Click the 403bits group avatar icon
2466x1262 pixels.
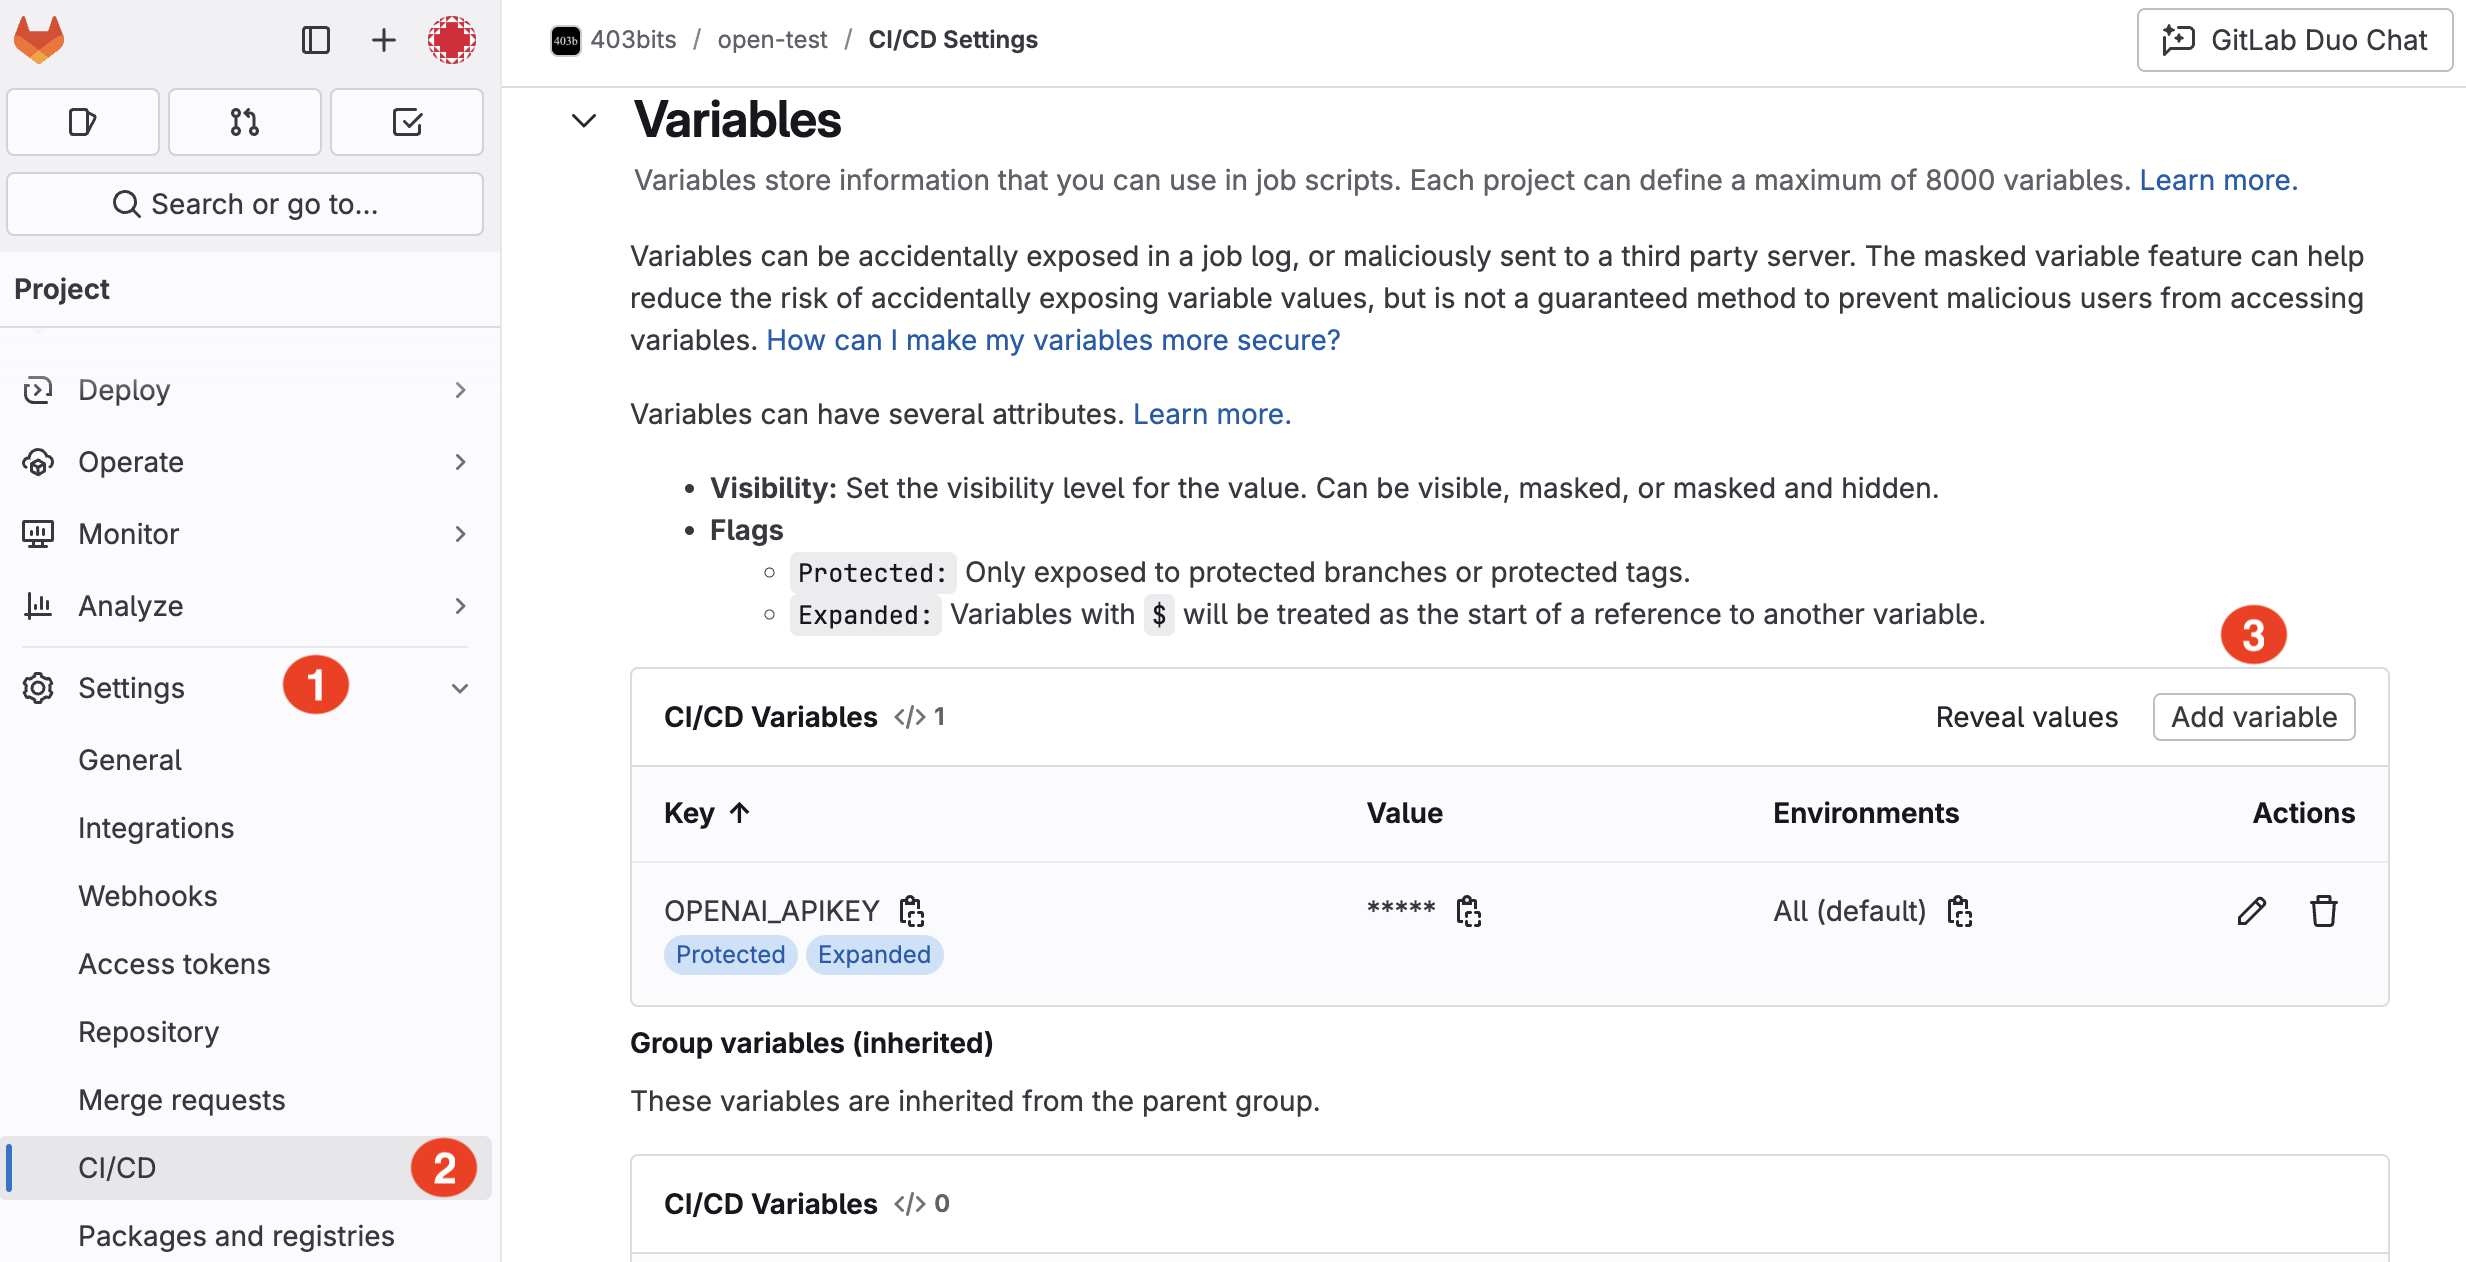(566, 40)
